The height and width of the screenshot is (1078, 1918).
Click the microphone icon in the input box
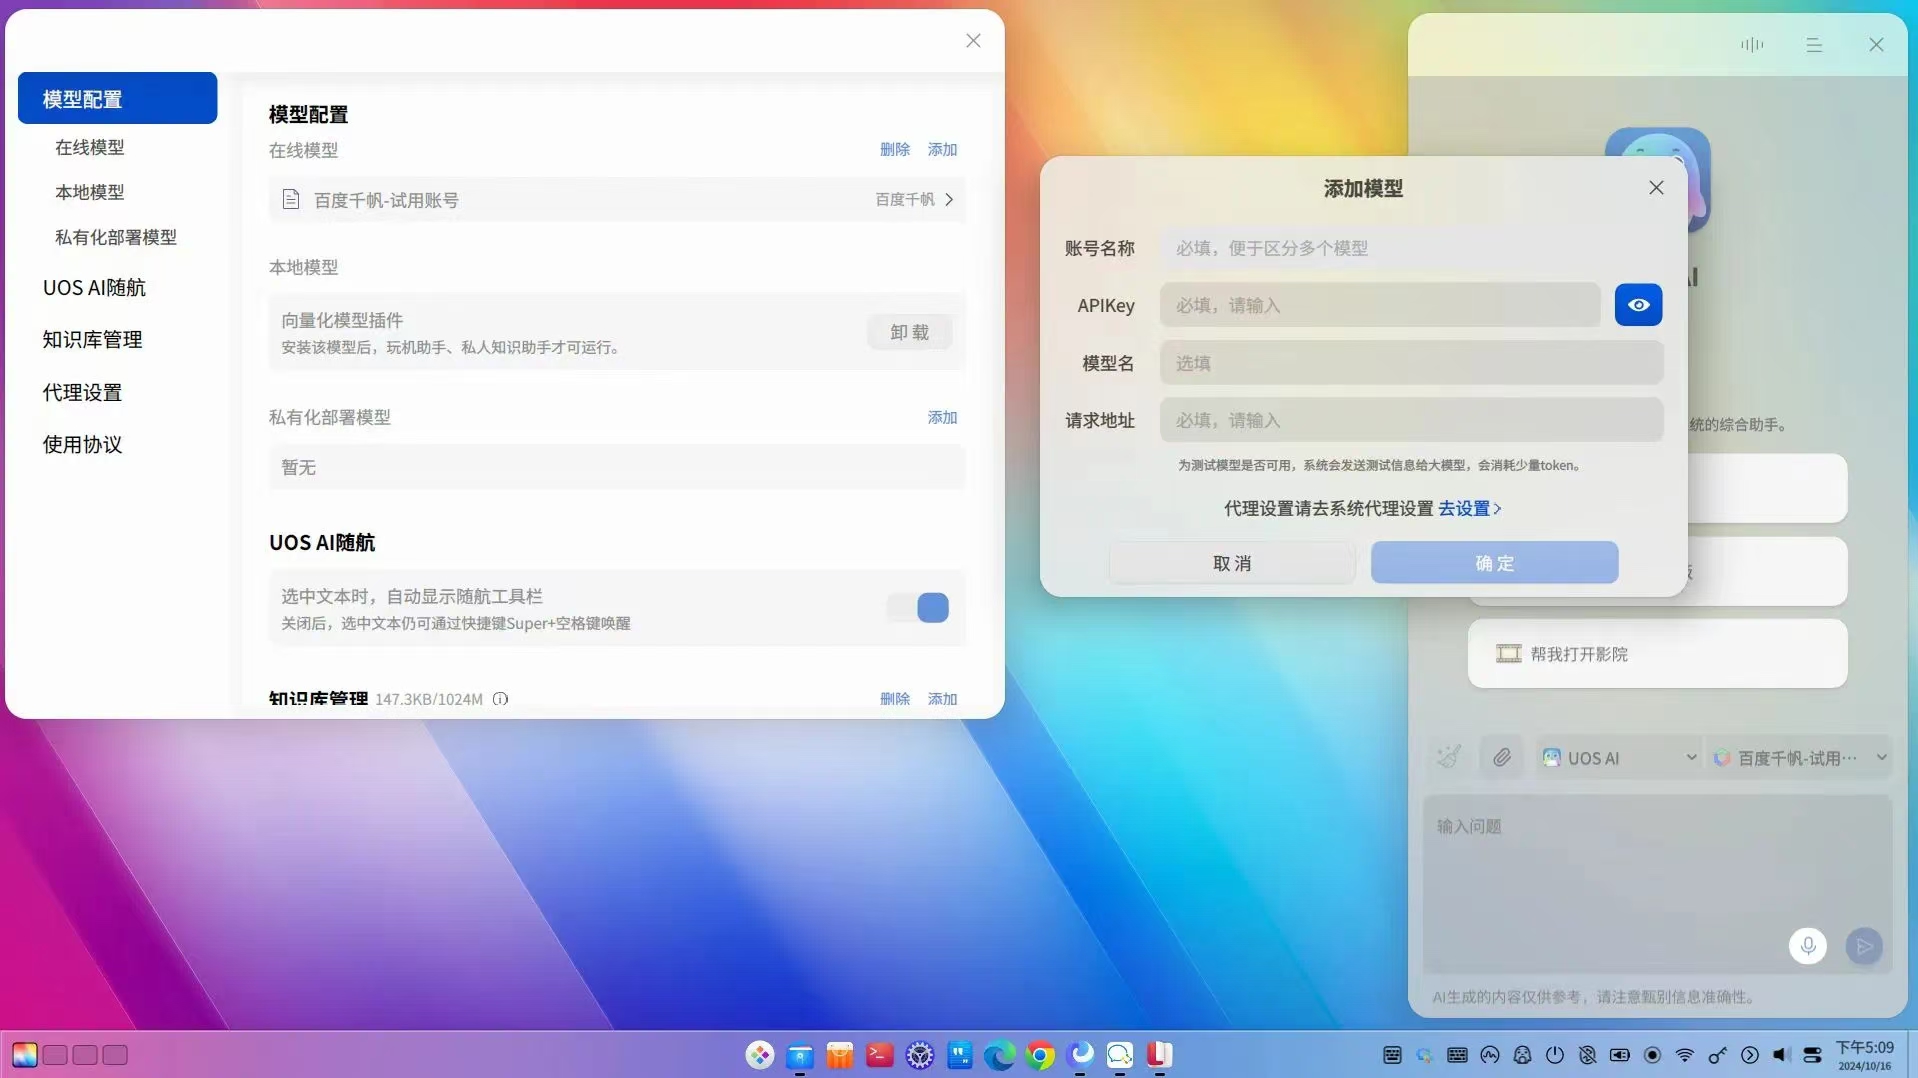[x=1808, y=945]
